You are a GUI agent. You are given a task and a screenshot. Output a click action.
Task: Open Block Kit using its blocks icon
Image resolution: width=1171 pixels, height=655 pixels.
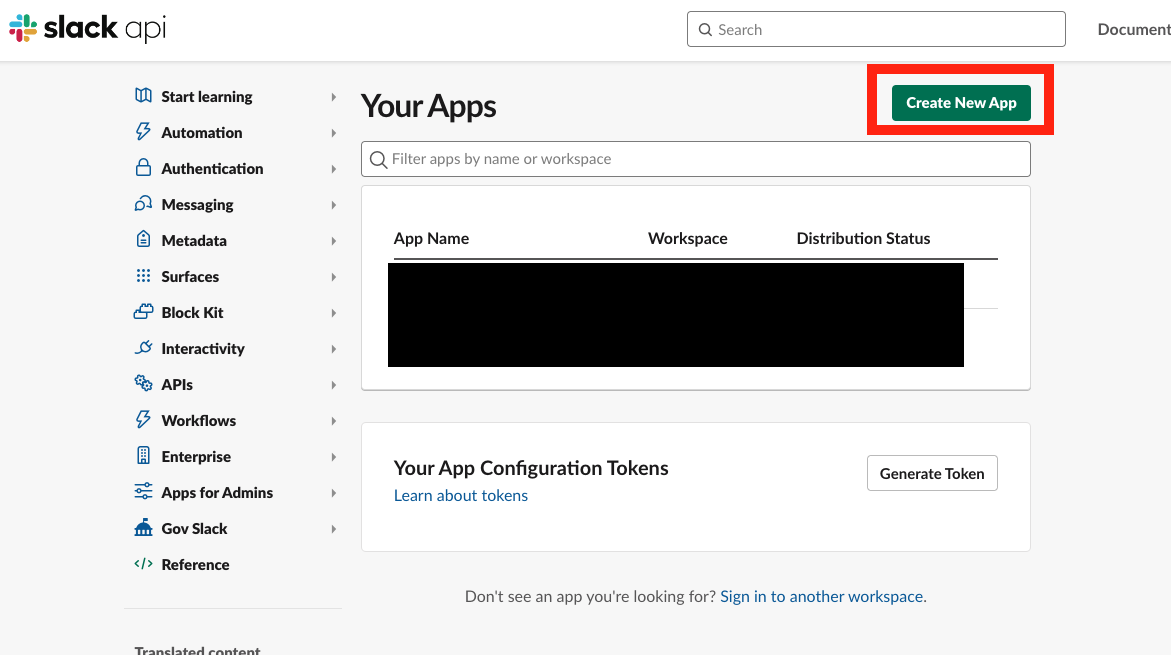point(143,312)
